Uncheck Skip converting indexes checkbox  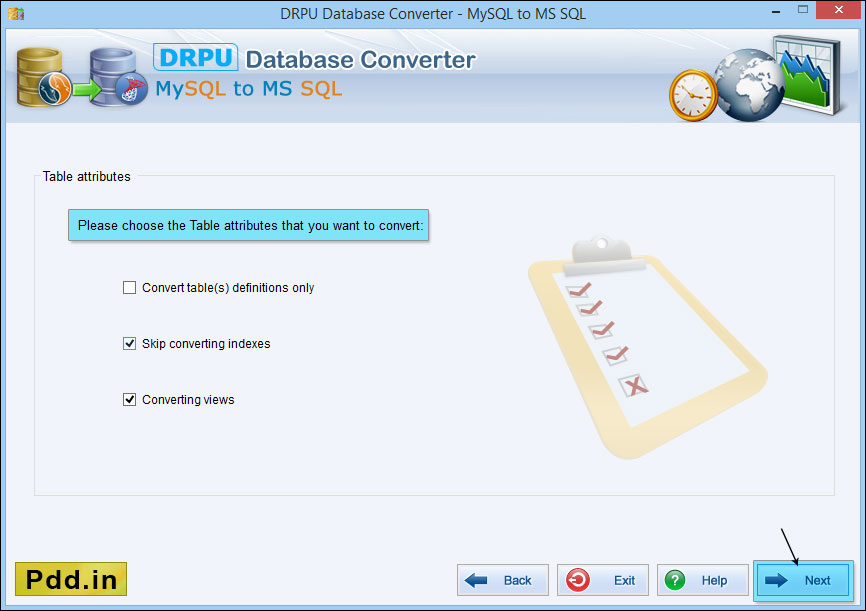[129, 344]
